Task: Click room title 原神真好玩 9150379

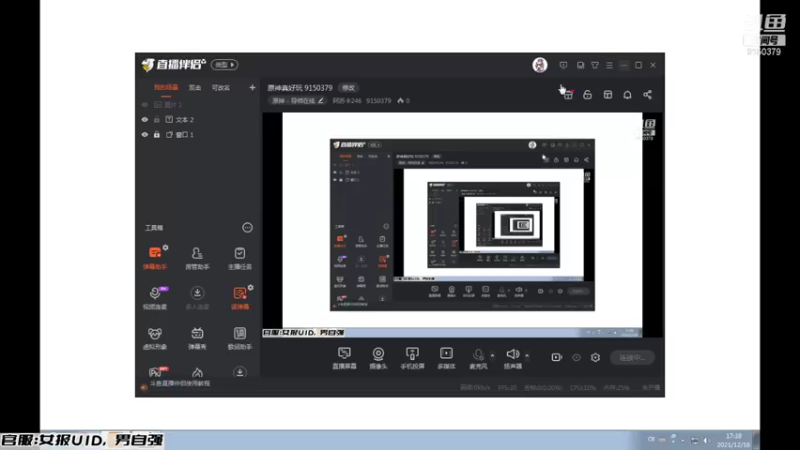Action: (x=300, y=88)
